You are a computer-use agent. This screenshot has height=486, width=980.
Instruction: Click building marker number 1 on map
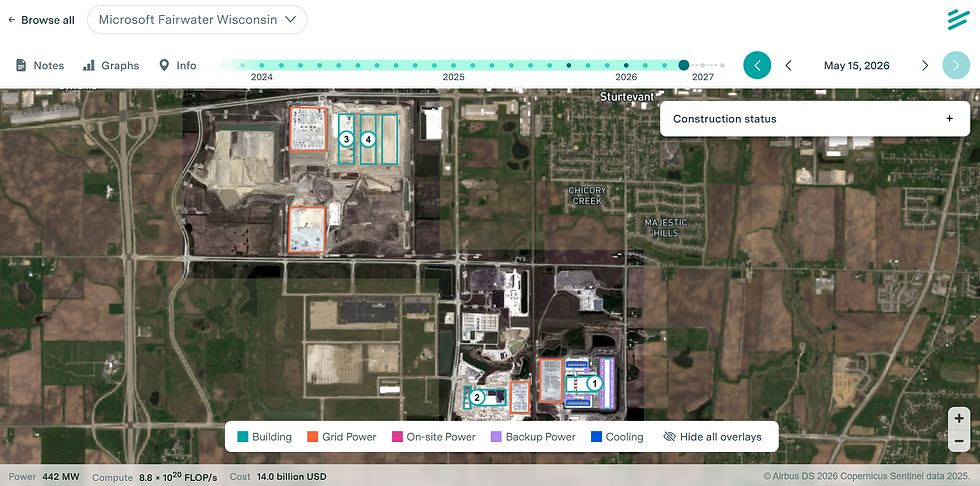click(x=594, y=384)
